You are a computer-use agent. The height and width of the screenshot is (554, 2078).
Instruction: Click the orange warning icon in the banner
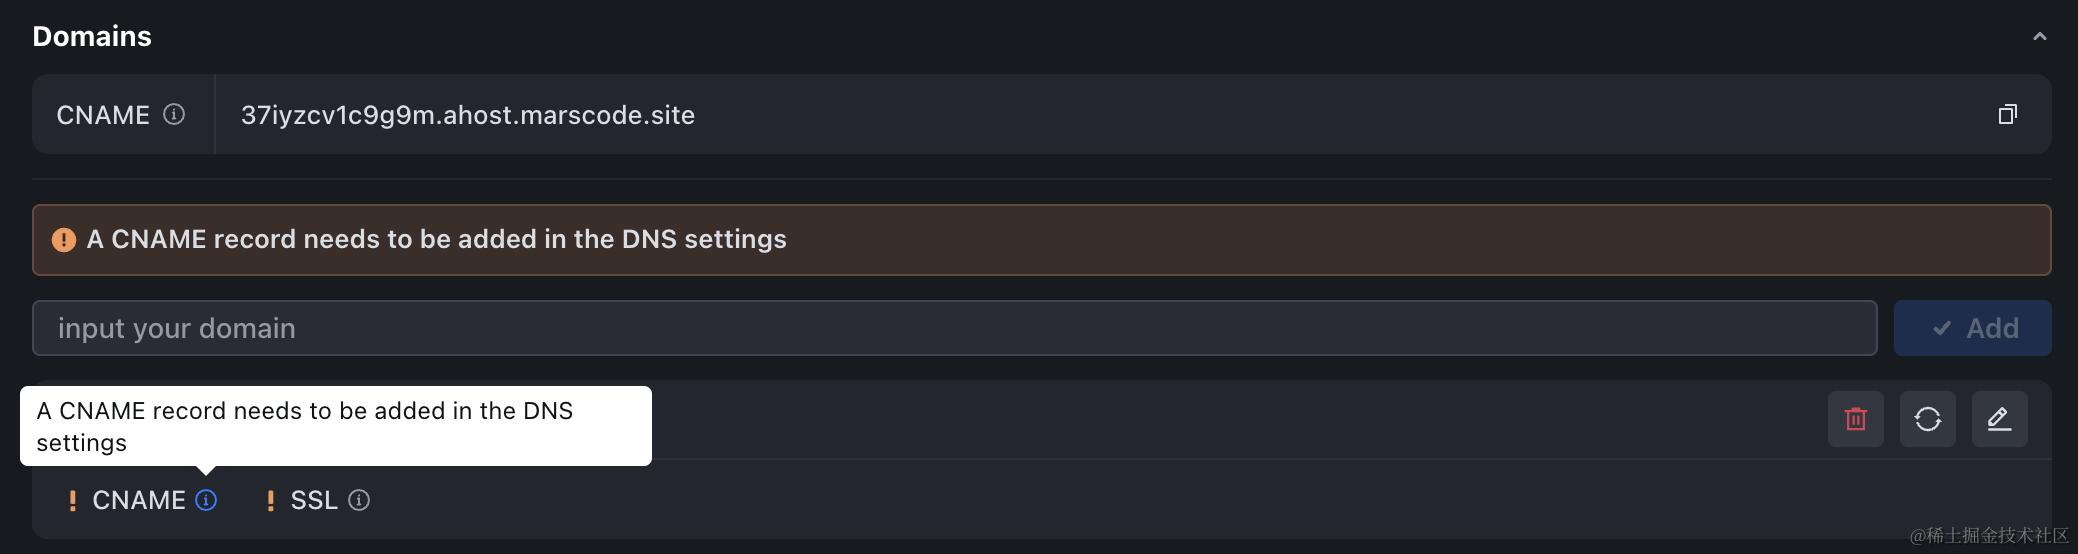64,240
